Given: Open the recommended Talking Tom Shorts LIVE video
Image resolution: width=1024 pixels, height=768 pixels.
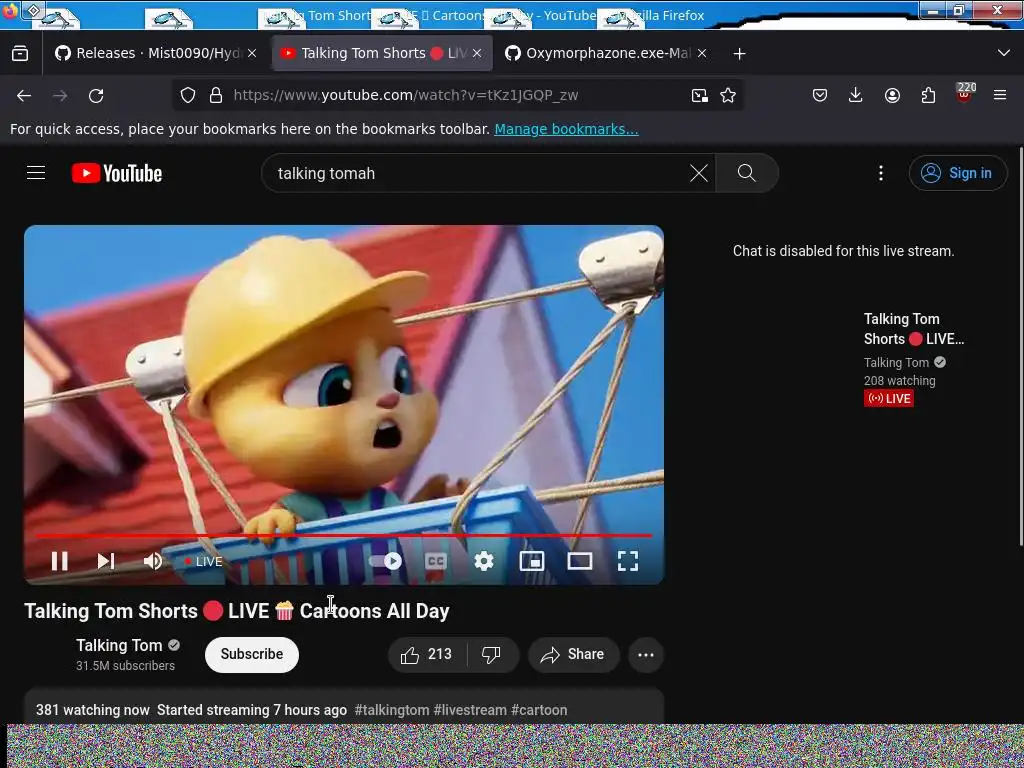Looking at the screenshot, I should click(x=914, y=328).
